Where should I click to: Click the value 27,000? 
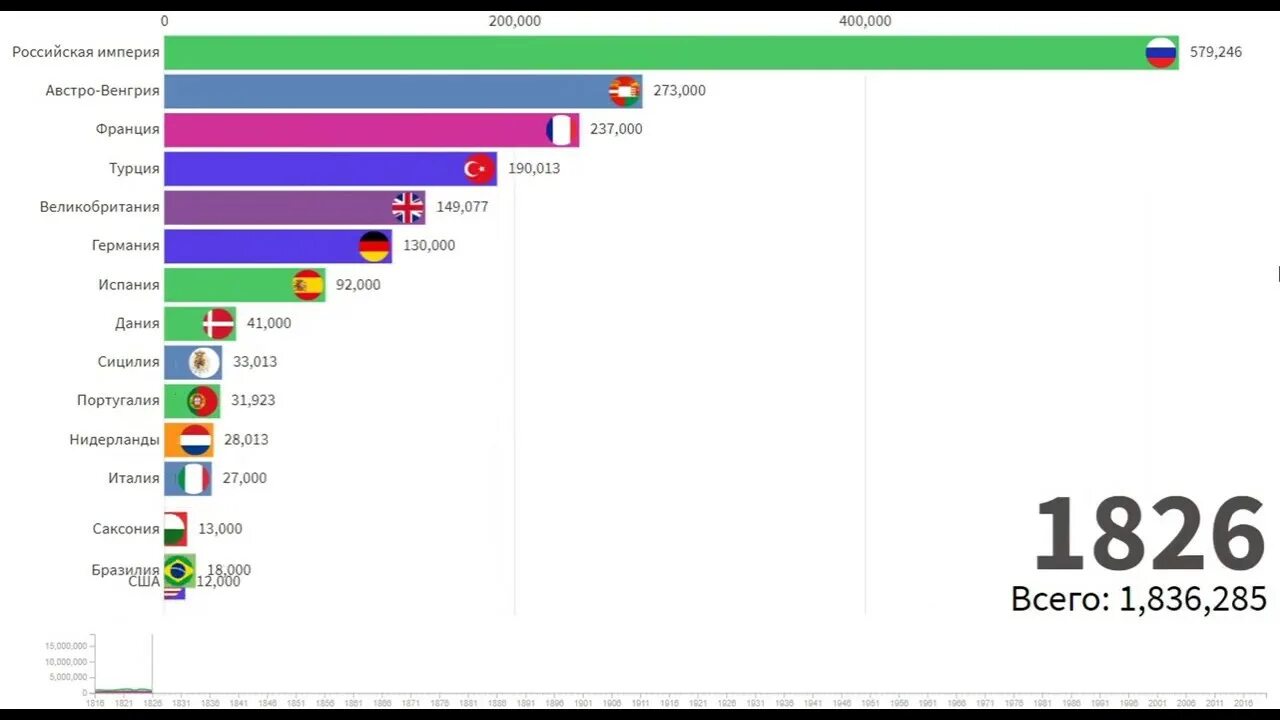pos(245,478)
